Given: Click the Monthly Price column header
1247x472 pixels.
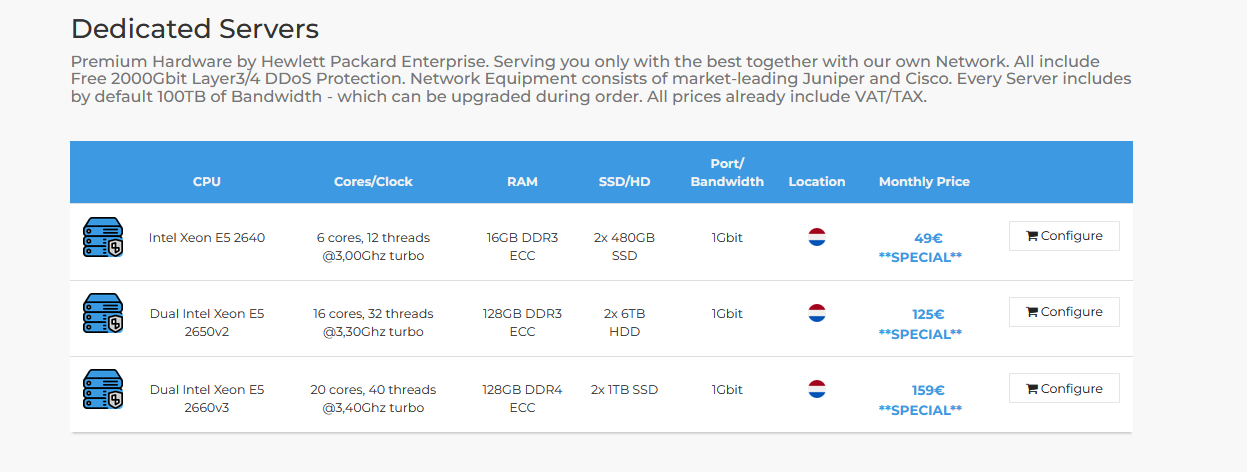Looking at the screenshot, I should point(924,182).
